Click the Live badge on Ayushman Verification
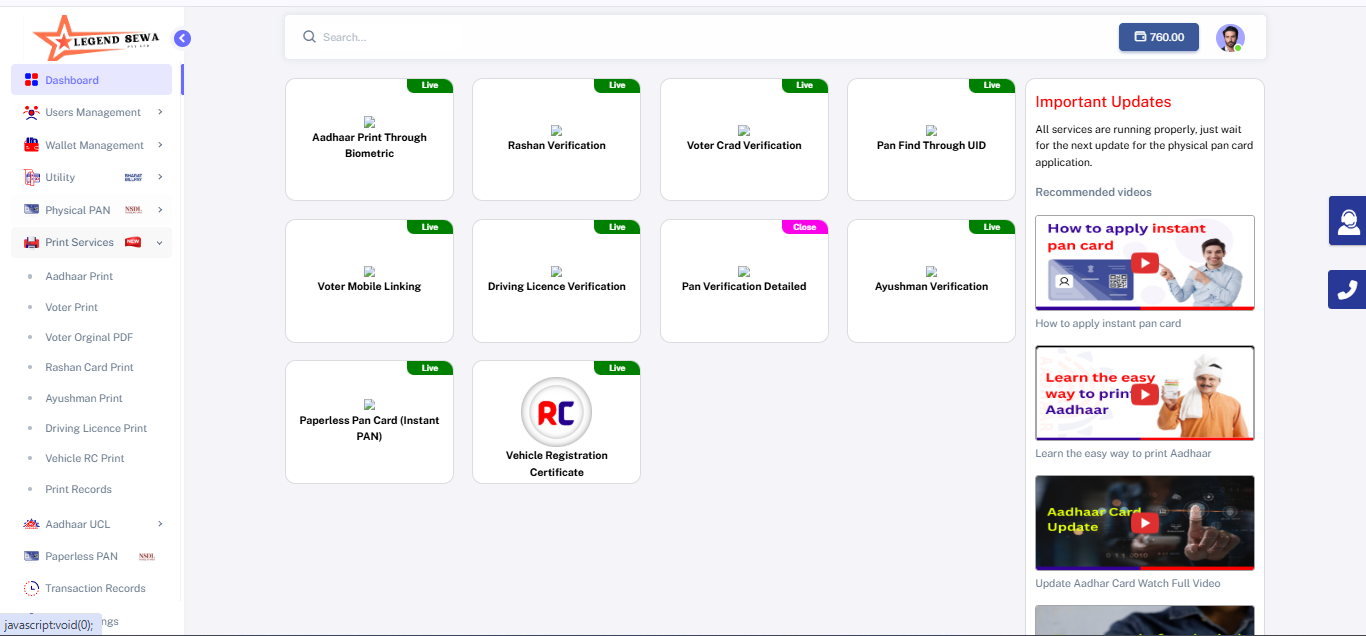1366x636 pixels. coord(992,227)
